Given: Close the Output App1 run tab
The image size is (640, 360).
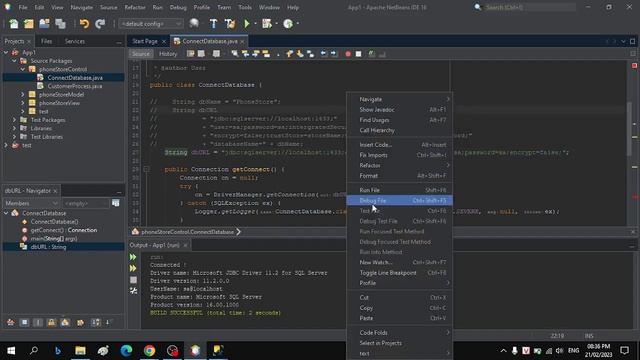Looking at the screenshot, I should point(185,245).
